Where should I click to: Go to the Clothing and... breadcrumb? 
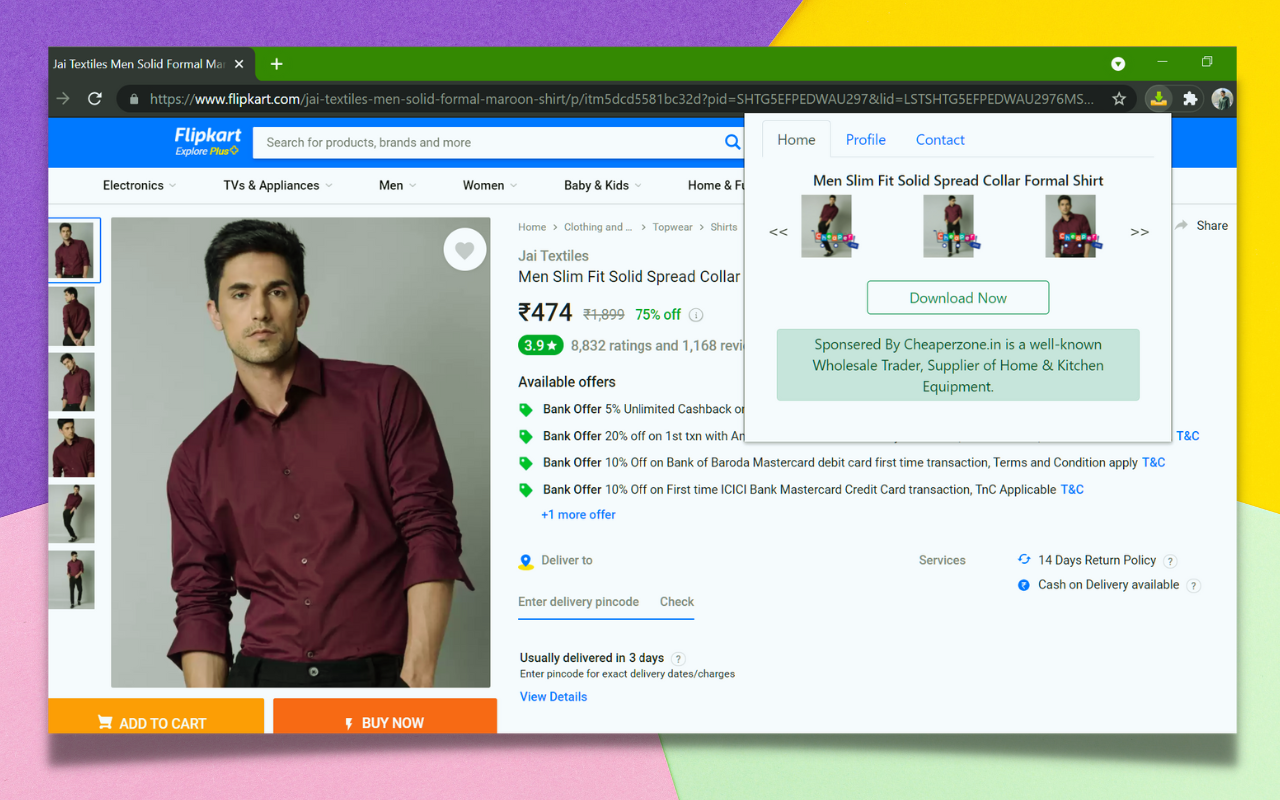point(598,227)
